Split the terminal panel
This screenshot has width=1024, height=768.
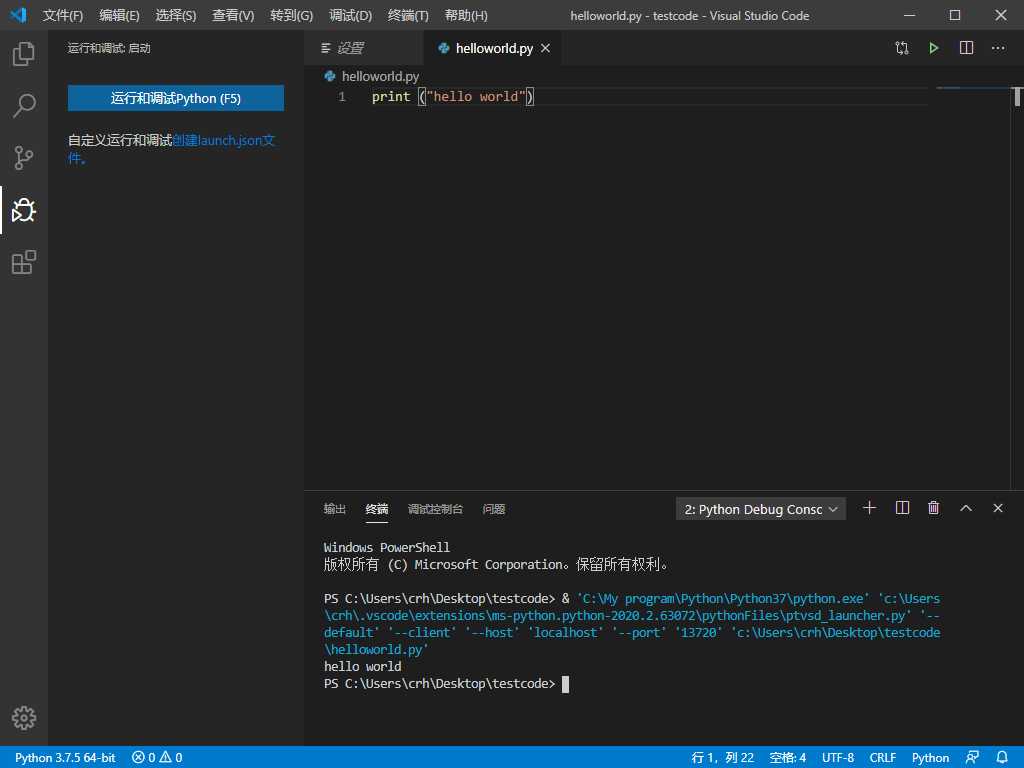[902, 508]
